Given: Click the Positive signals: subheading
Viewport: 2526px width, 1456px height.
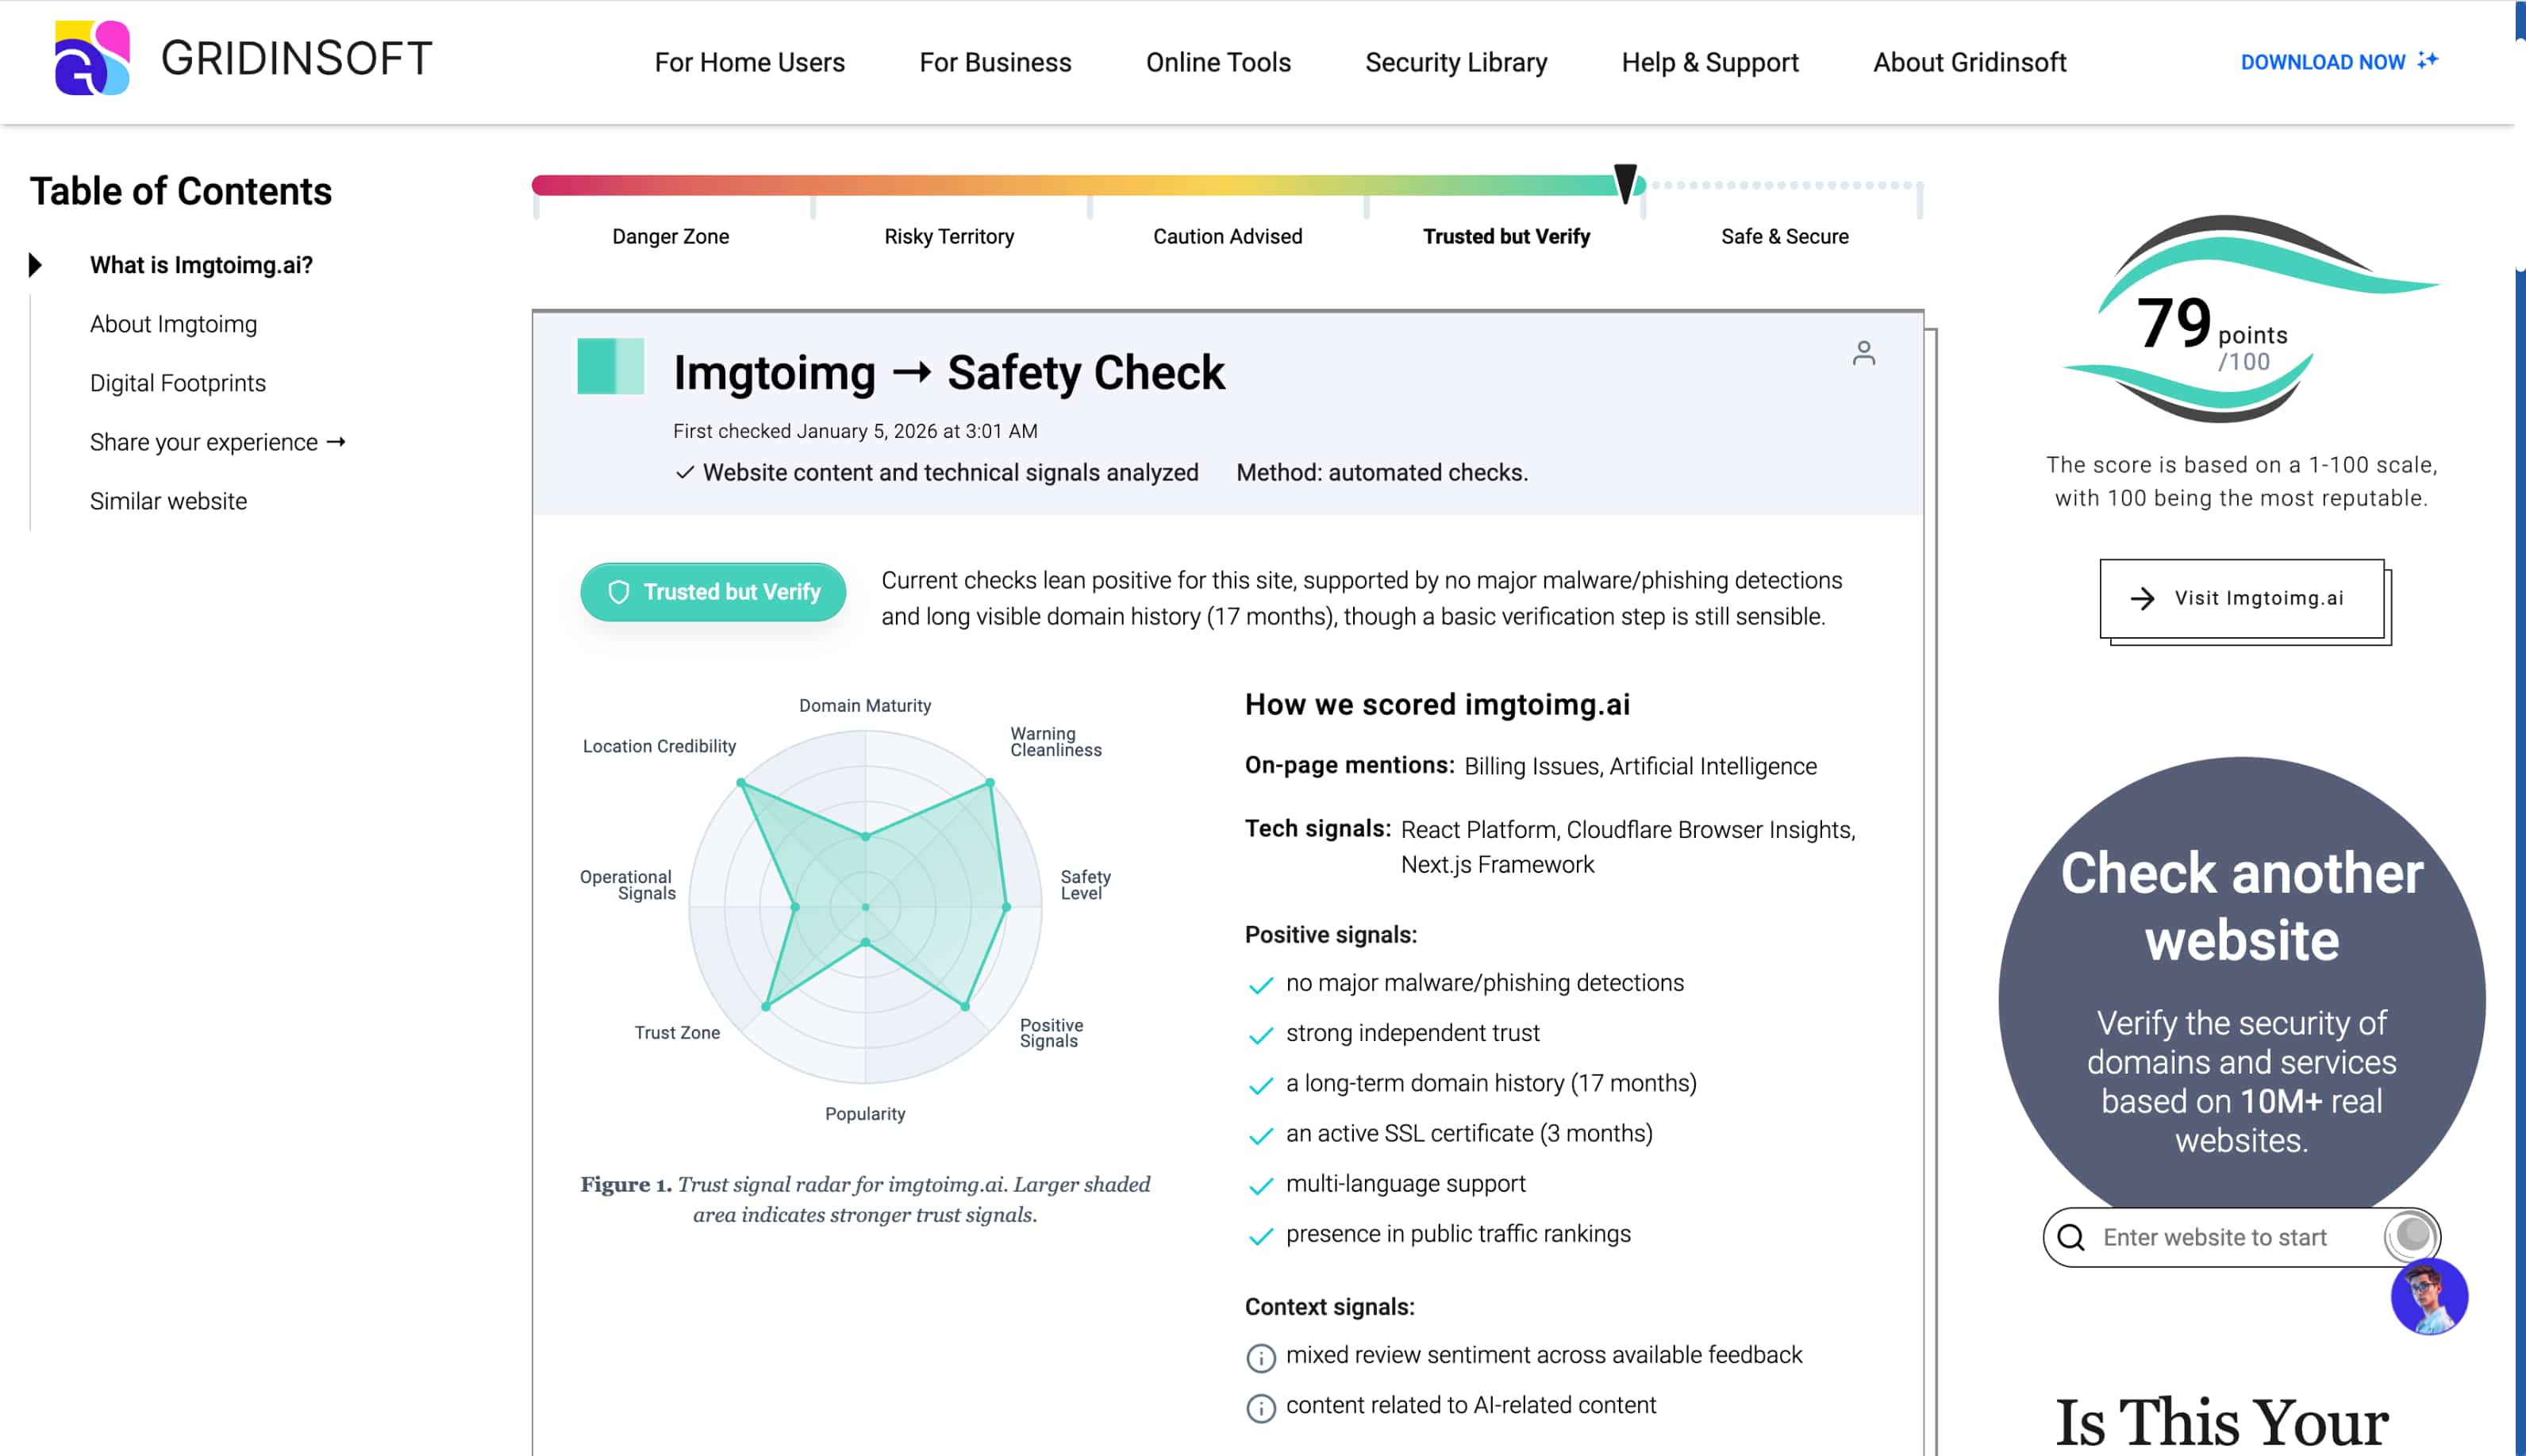Looking at the screenshot, I should coord(1330,935).
